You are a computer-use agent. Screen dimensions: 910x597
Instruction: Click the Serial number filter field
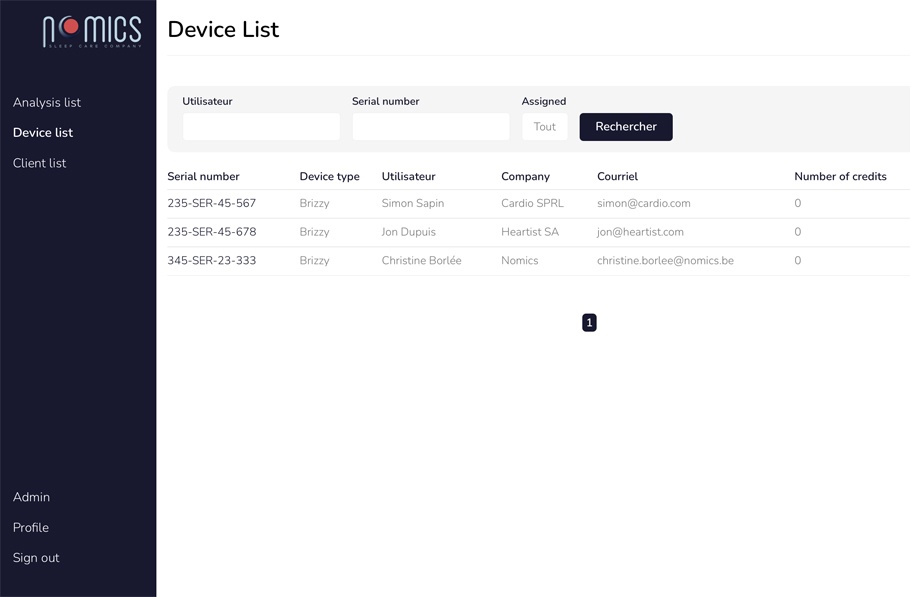pyautogui.click(x=430, y=127)
